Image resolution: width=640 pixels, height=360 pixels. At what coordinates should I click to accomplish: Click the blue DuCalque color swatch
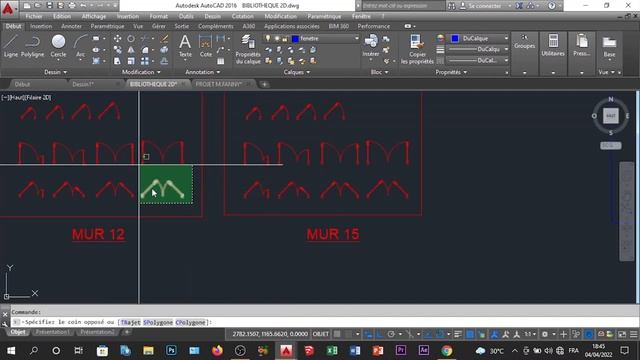(x=455, y=38)
